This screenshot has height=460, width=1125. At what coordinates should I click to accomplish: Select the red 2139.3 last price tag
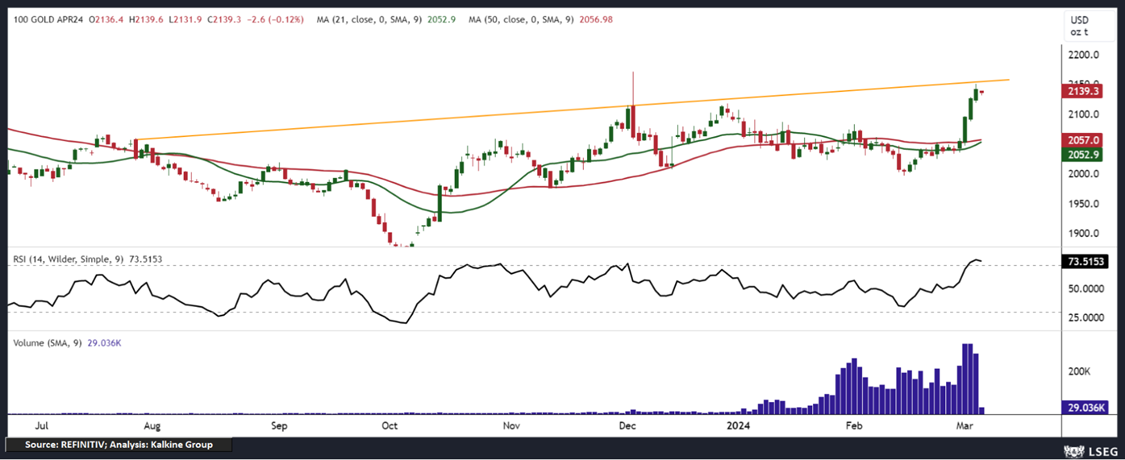pyautogui.click(x=1084, y=91)
